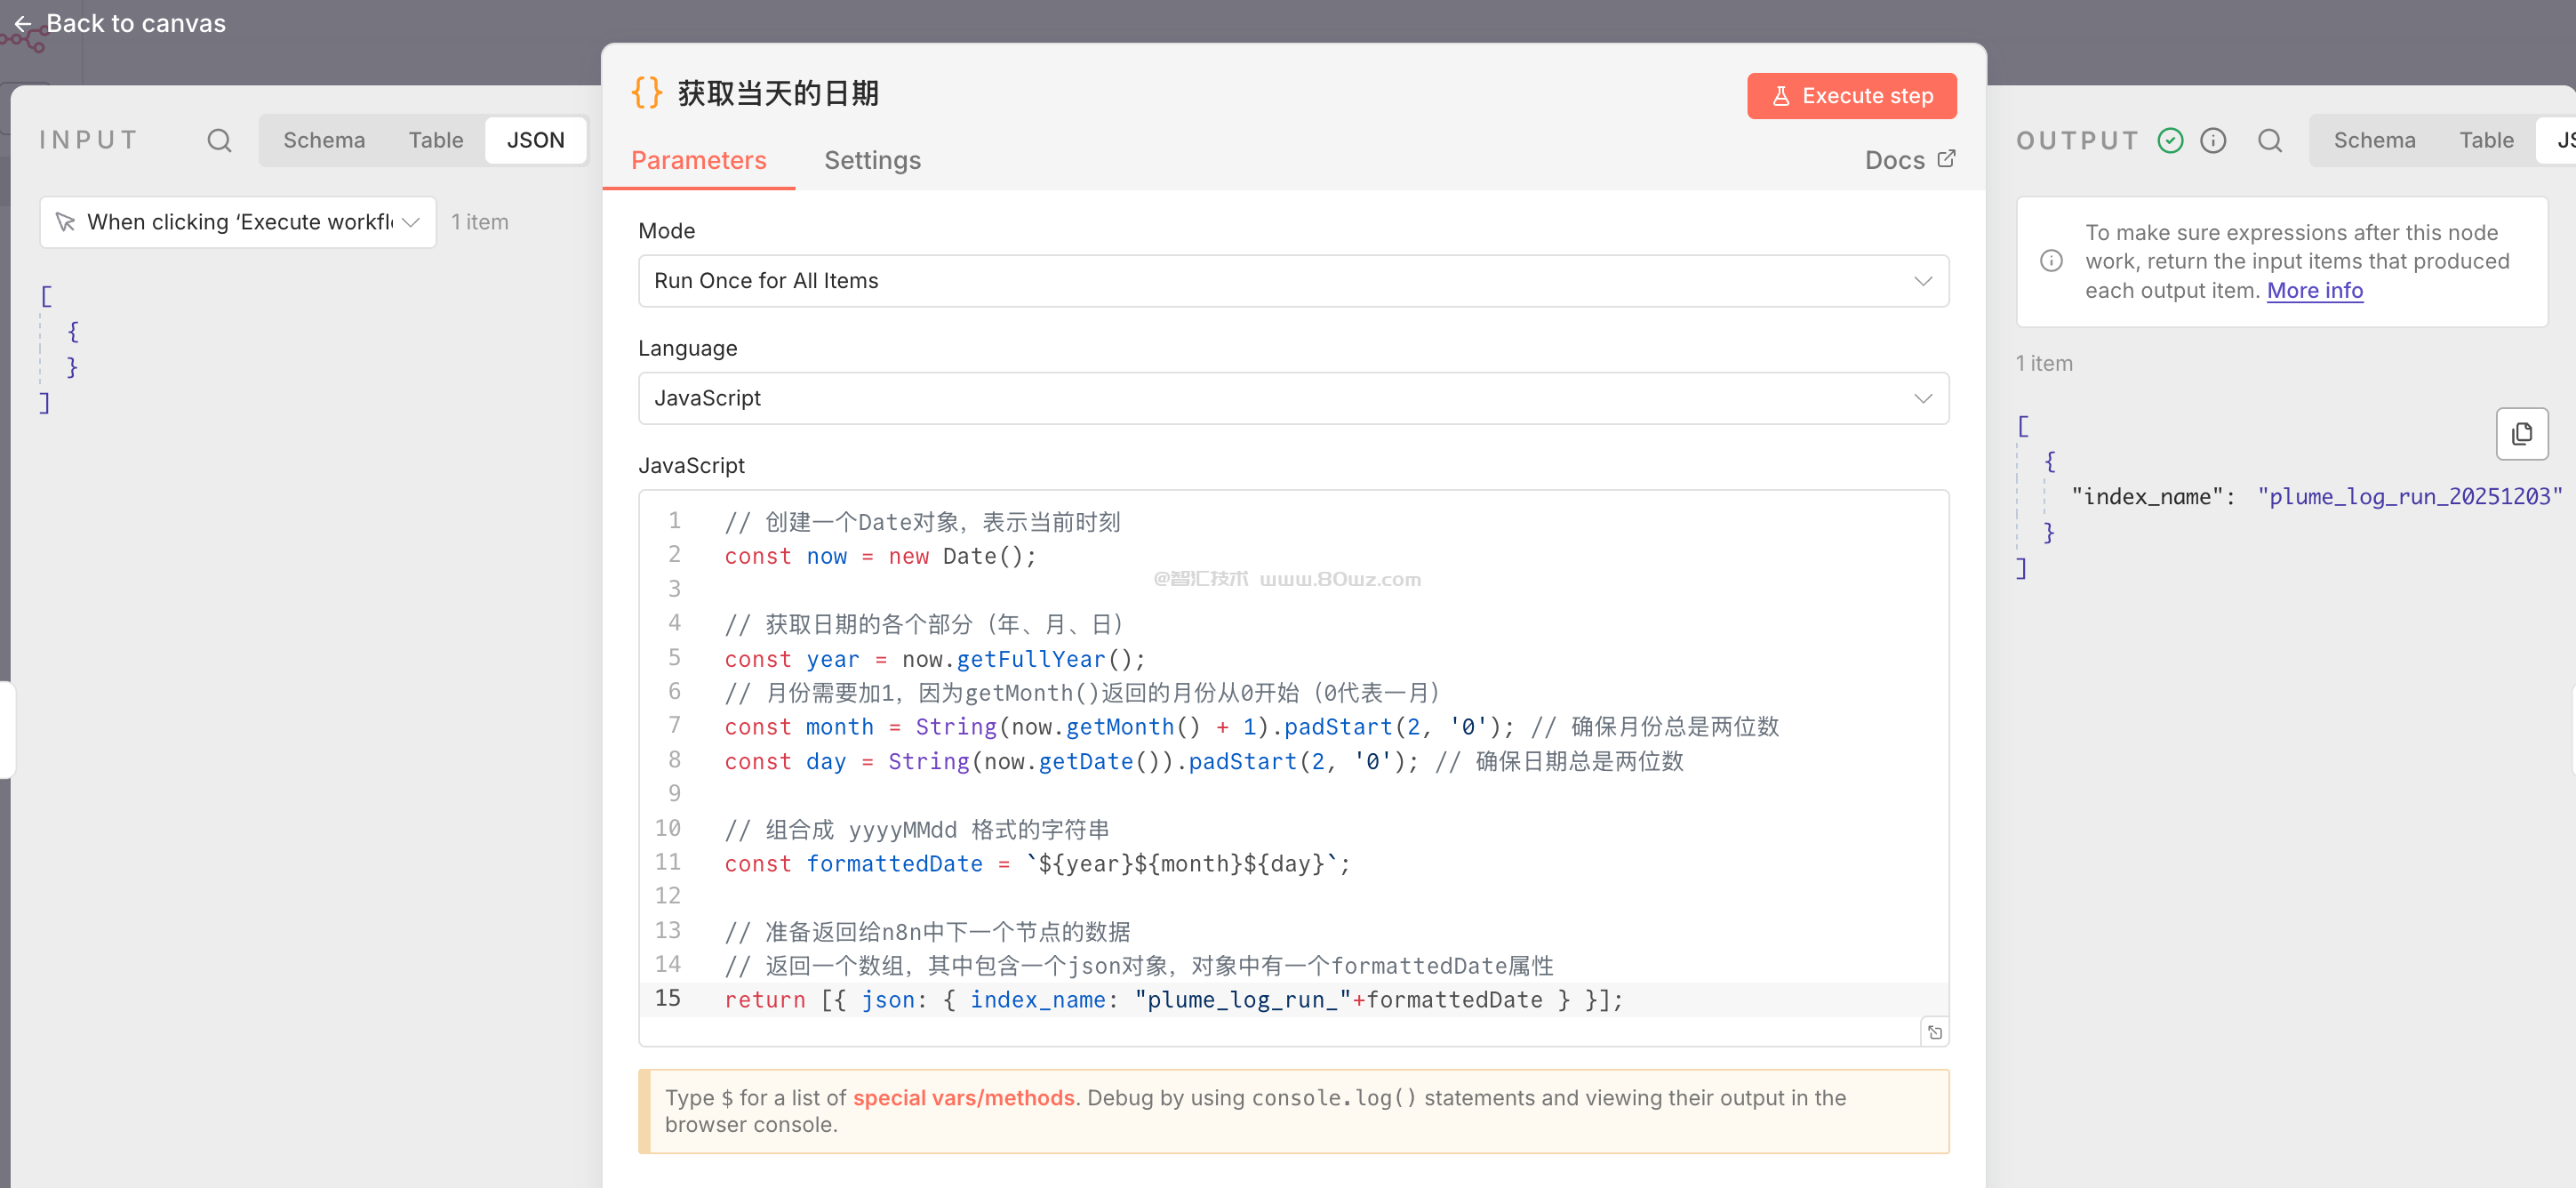
Task: Open the Docs external link
Action: pyautogui.click(x=1909, y=160)
